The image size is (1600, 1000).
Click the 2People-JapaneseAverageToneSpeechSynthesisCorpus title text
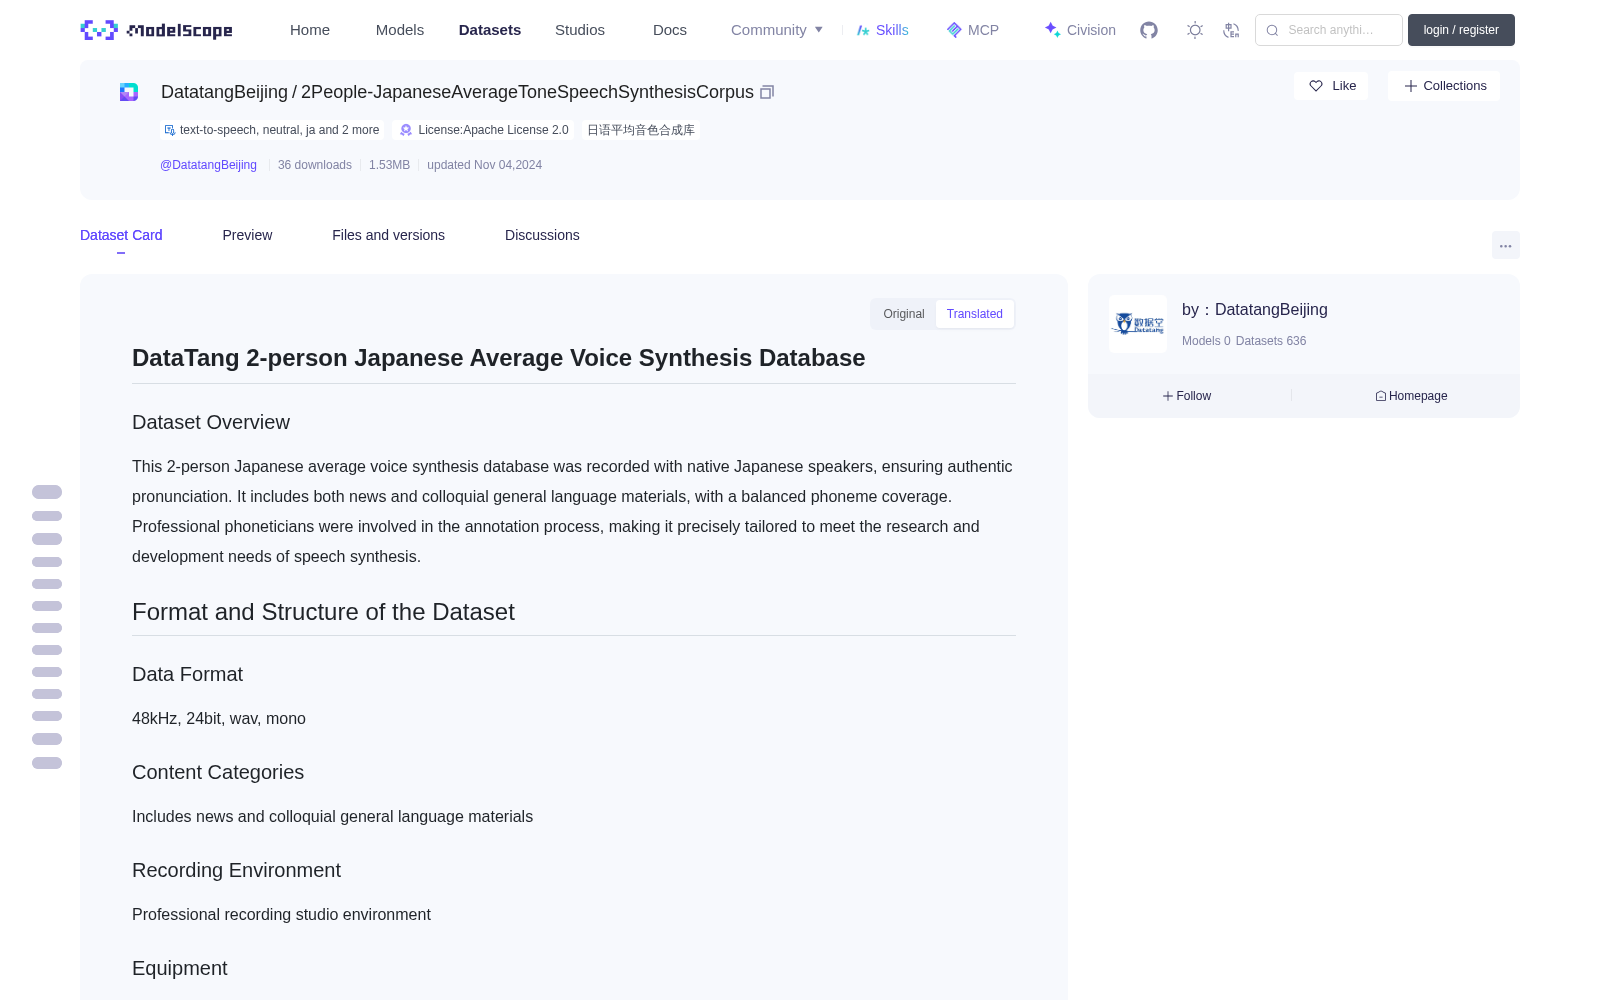coord(527,92)
